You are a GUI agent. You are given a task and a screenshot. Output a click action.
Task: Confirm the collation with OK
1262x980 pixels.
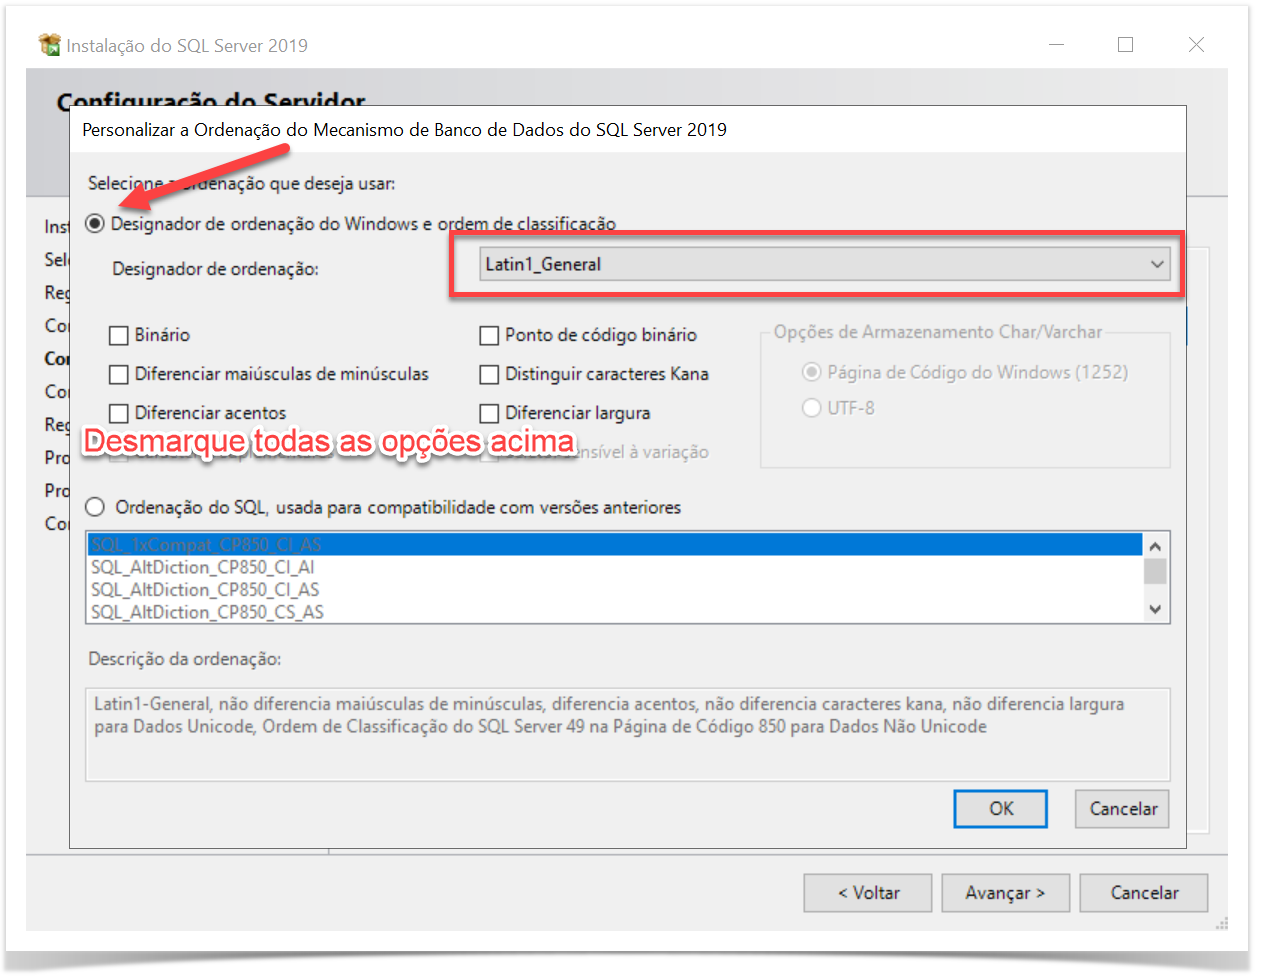pos(1000,809)
